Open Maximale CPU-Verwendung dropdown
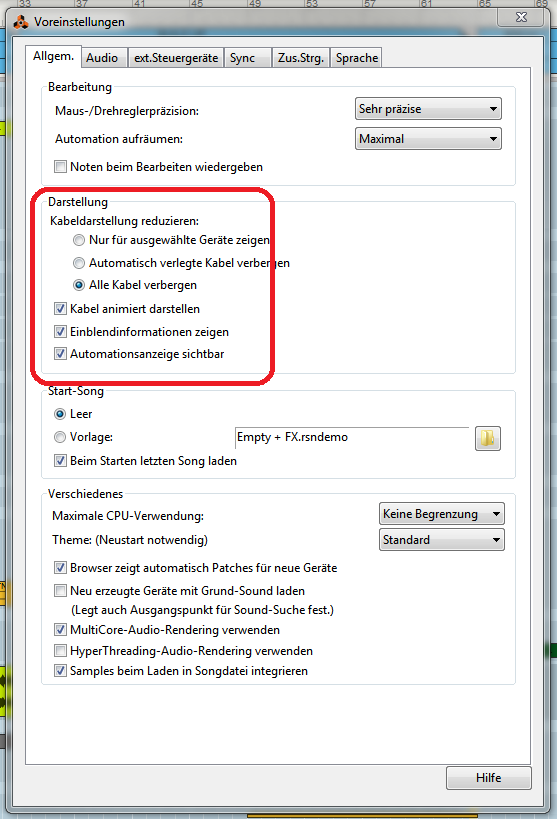 tap(442, 513)
